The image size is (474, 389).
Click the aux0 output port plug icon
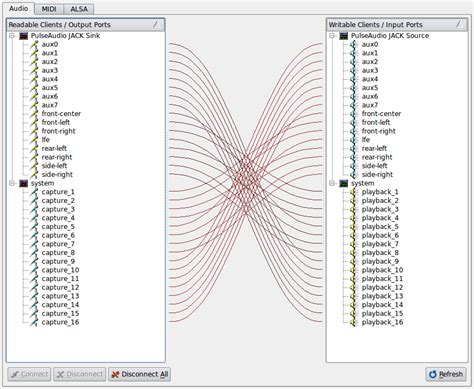pyautogui.click(x=34, y=44)
